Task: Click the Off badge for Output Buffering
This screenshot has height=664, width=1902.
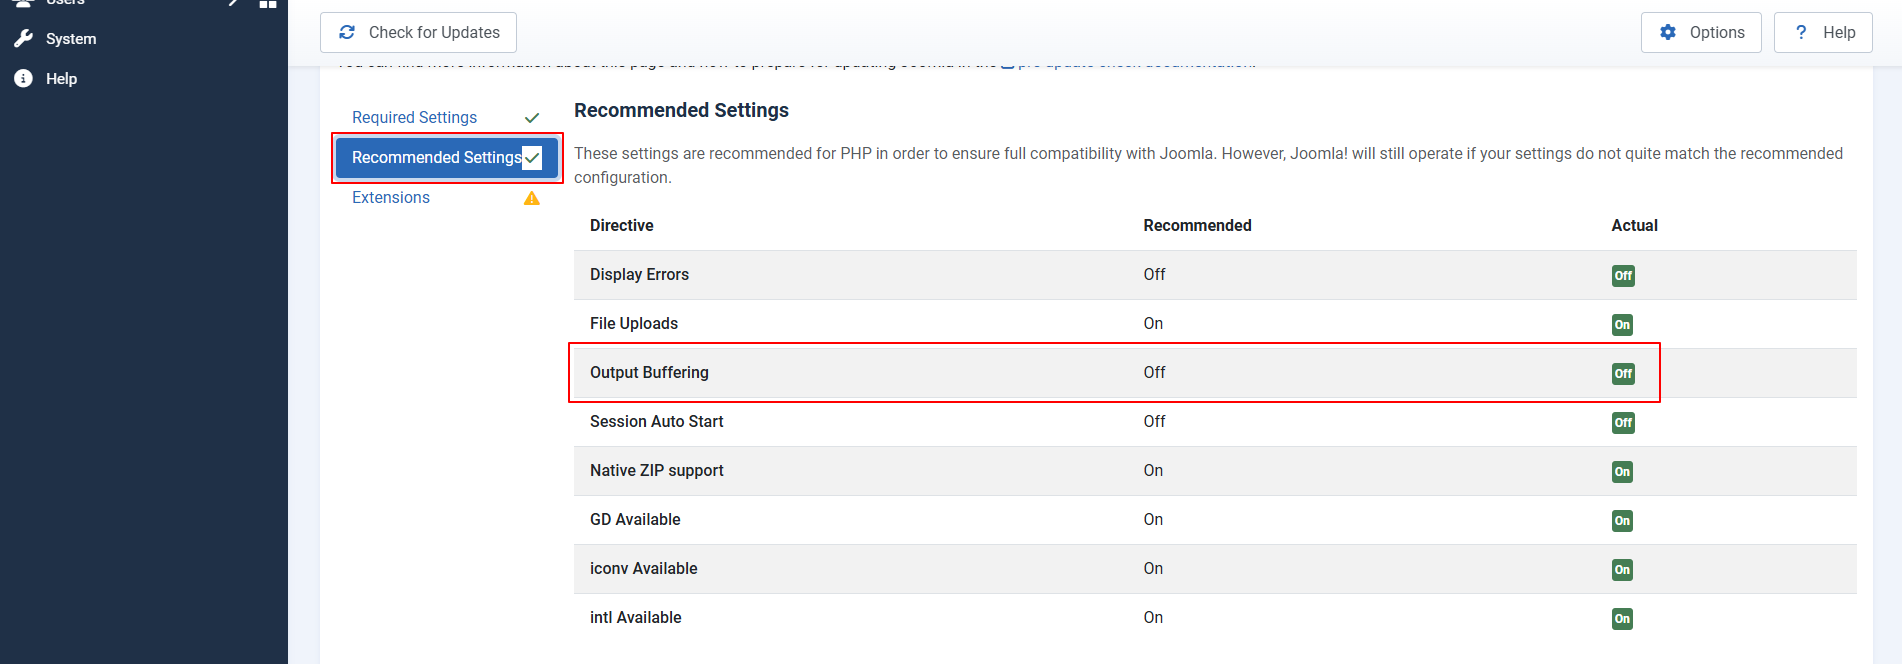Action: 1623,374
